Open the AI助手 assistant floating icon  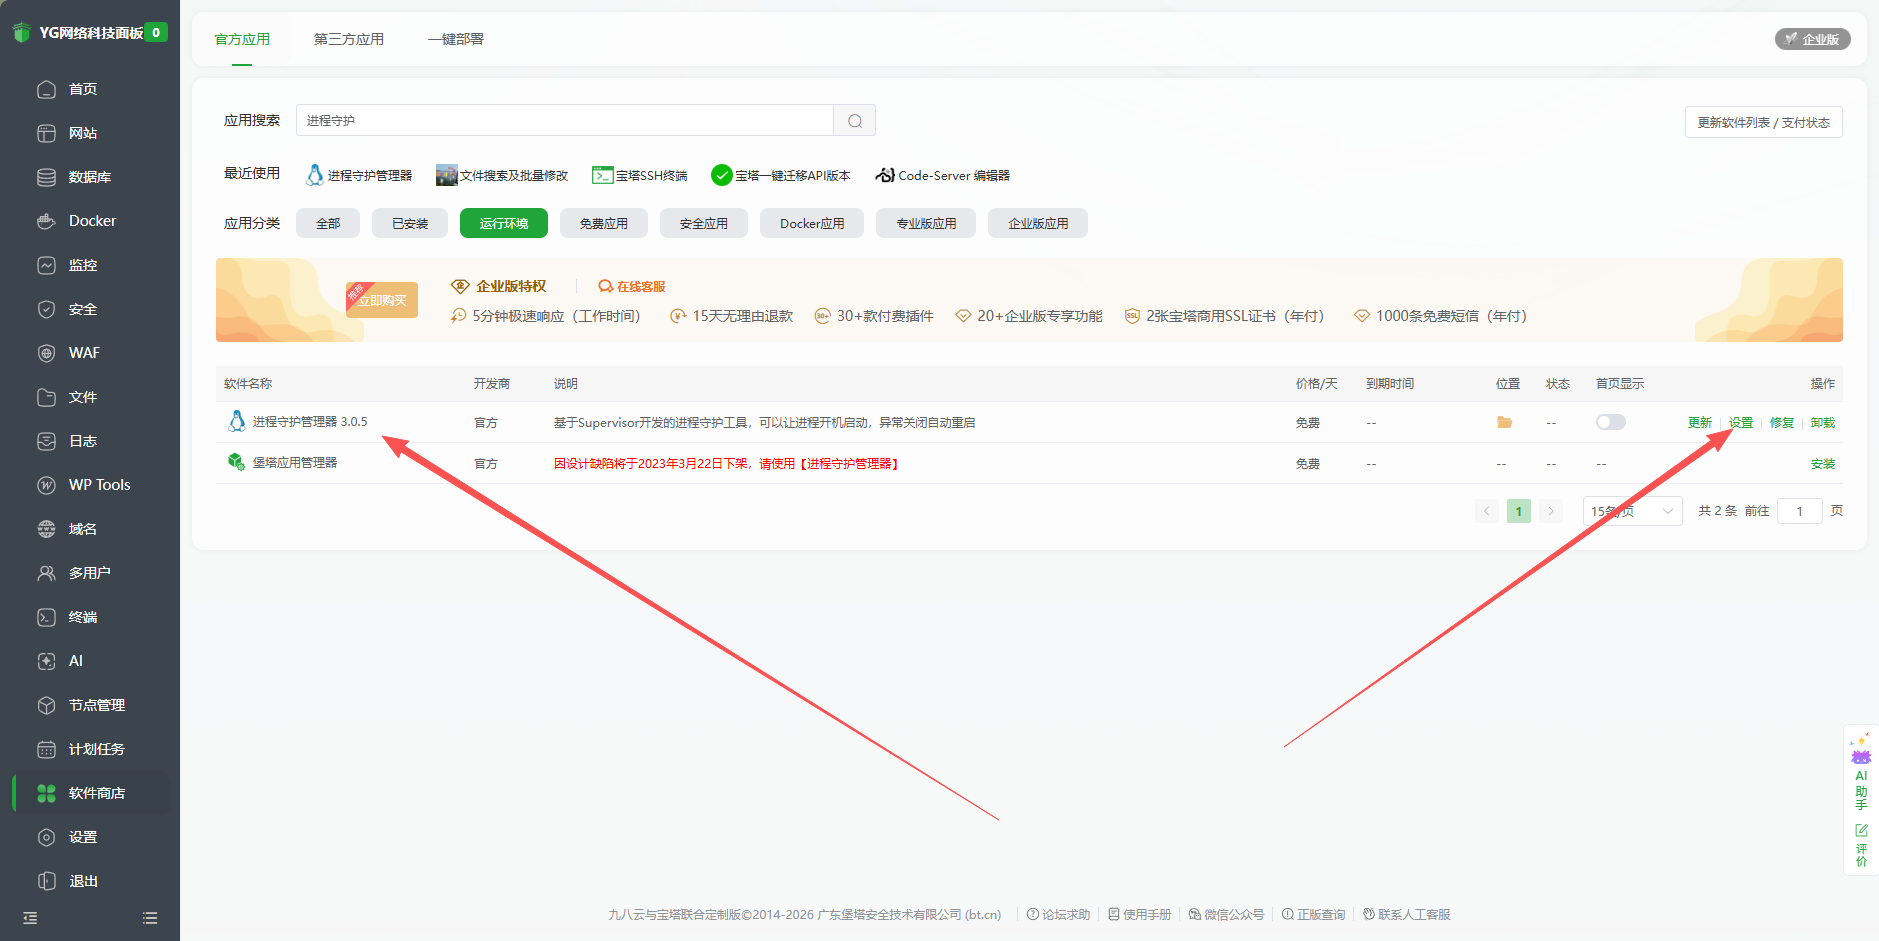tap(1861, 774)
